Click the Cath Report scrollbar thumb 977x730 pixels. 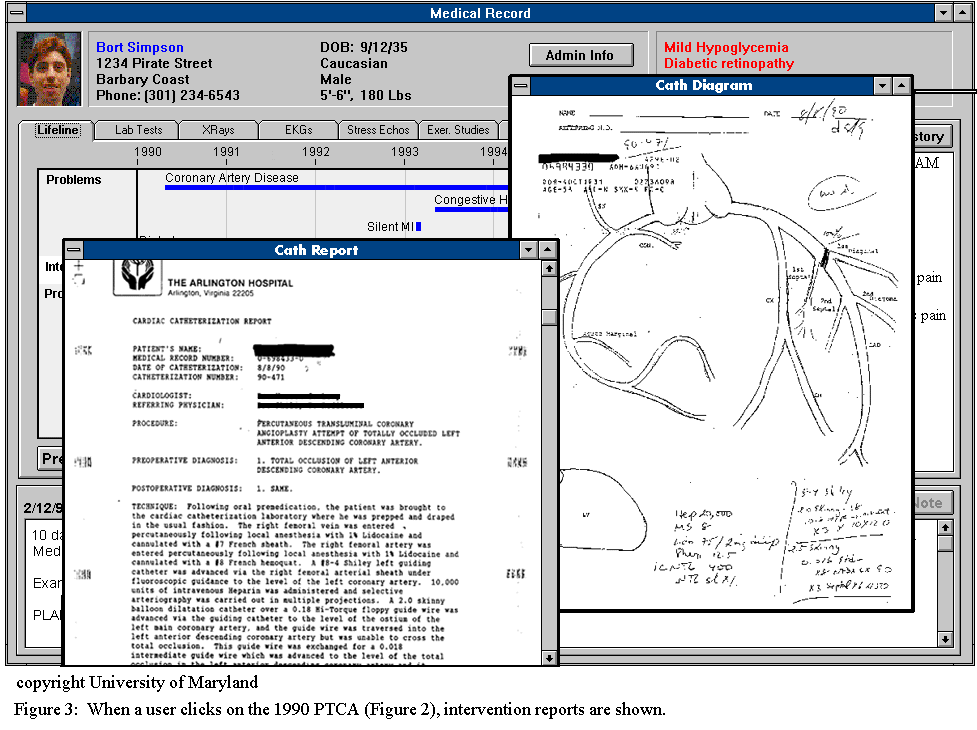[549, 317]
